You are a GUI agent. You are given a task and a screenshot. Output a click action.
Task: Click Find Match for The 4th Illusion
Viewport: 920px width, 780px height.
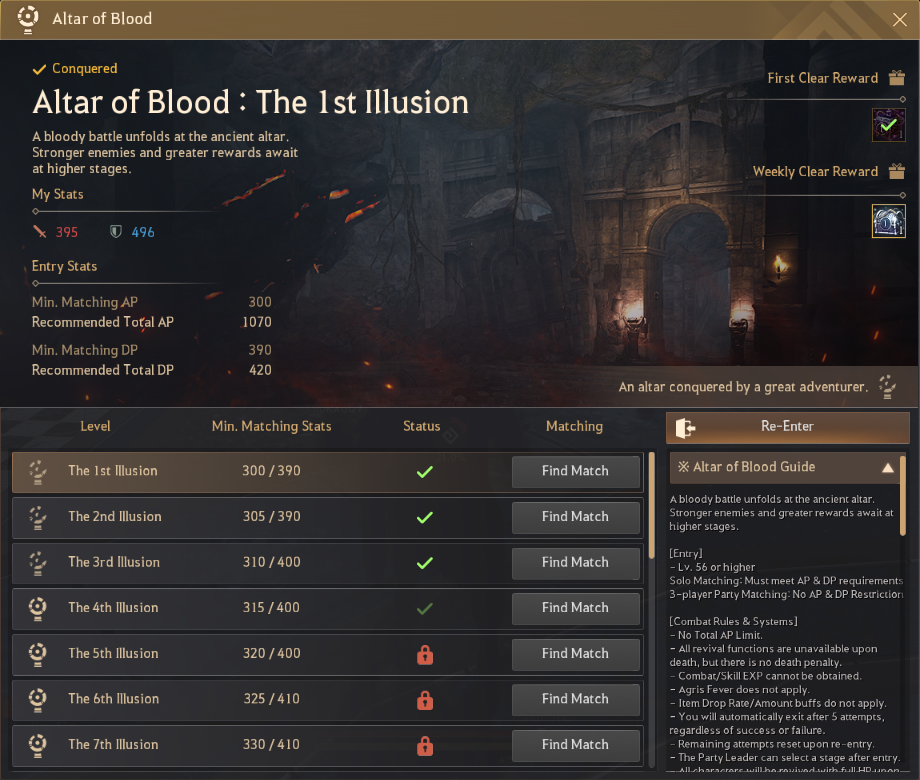(575, 608)
